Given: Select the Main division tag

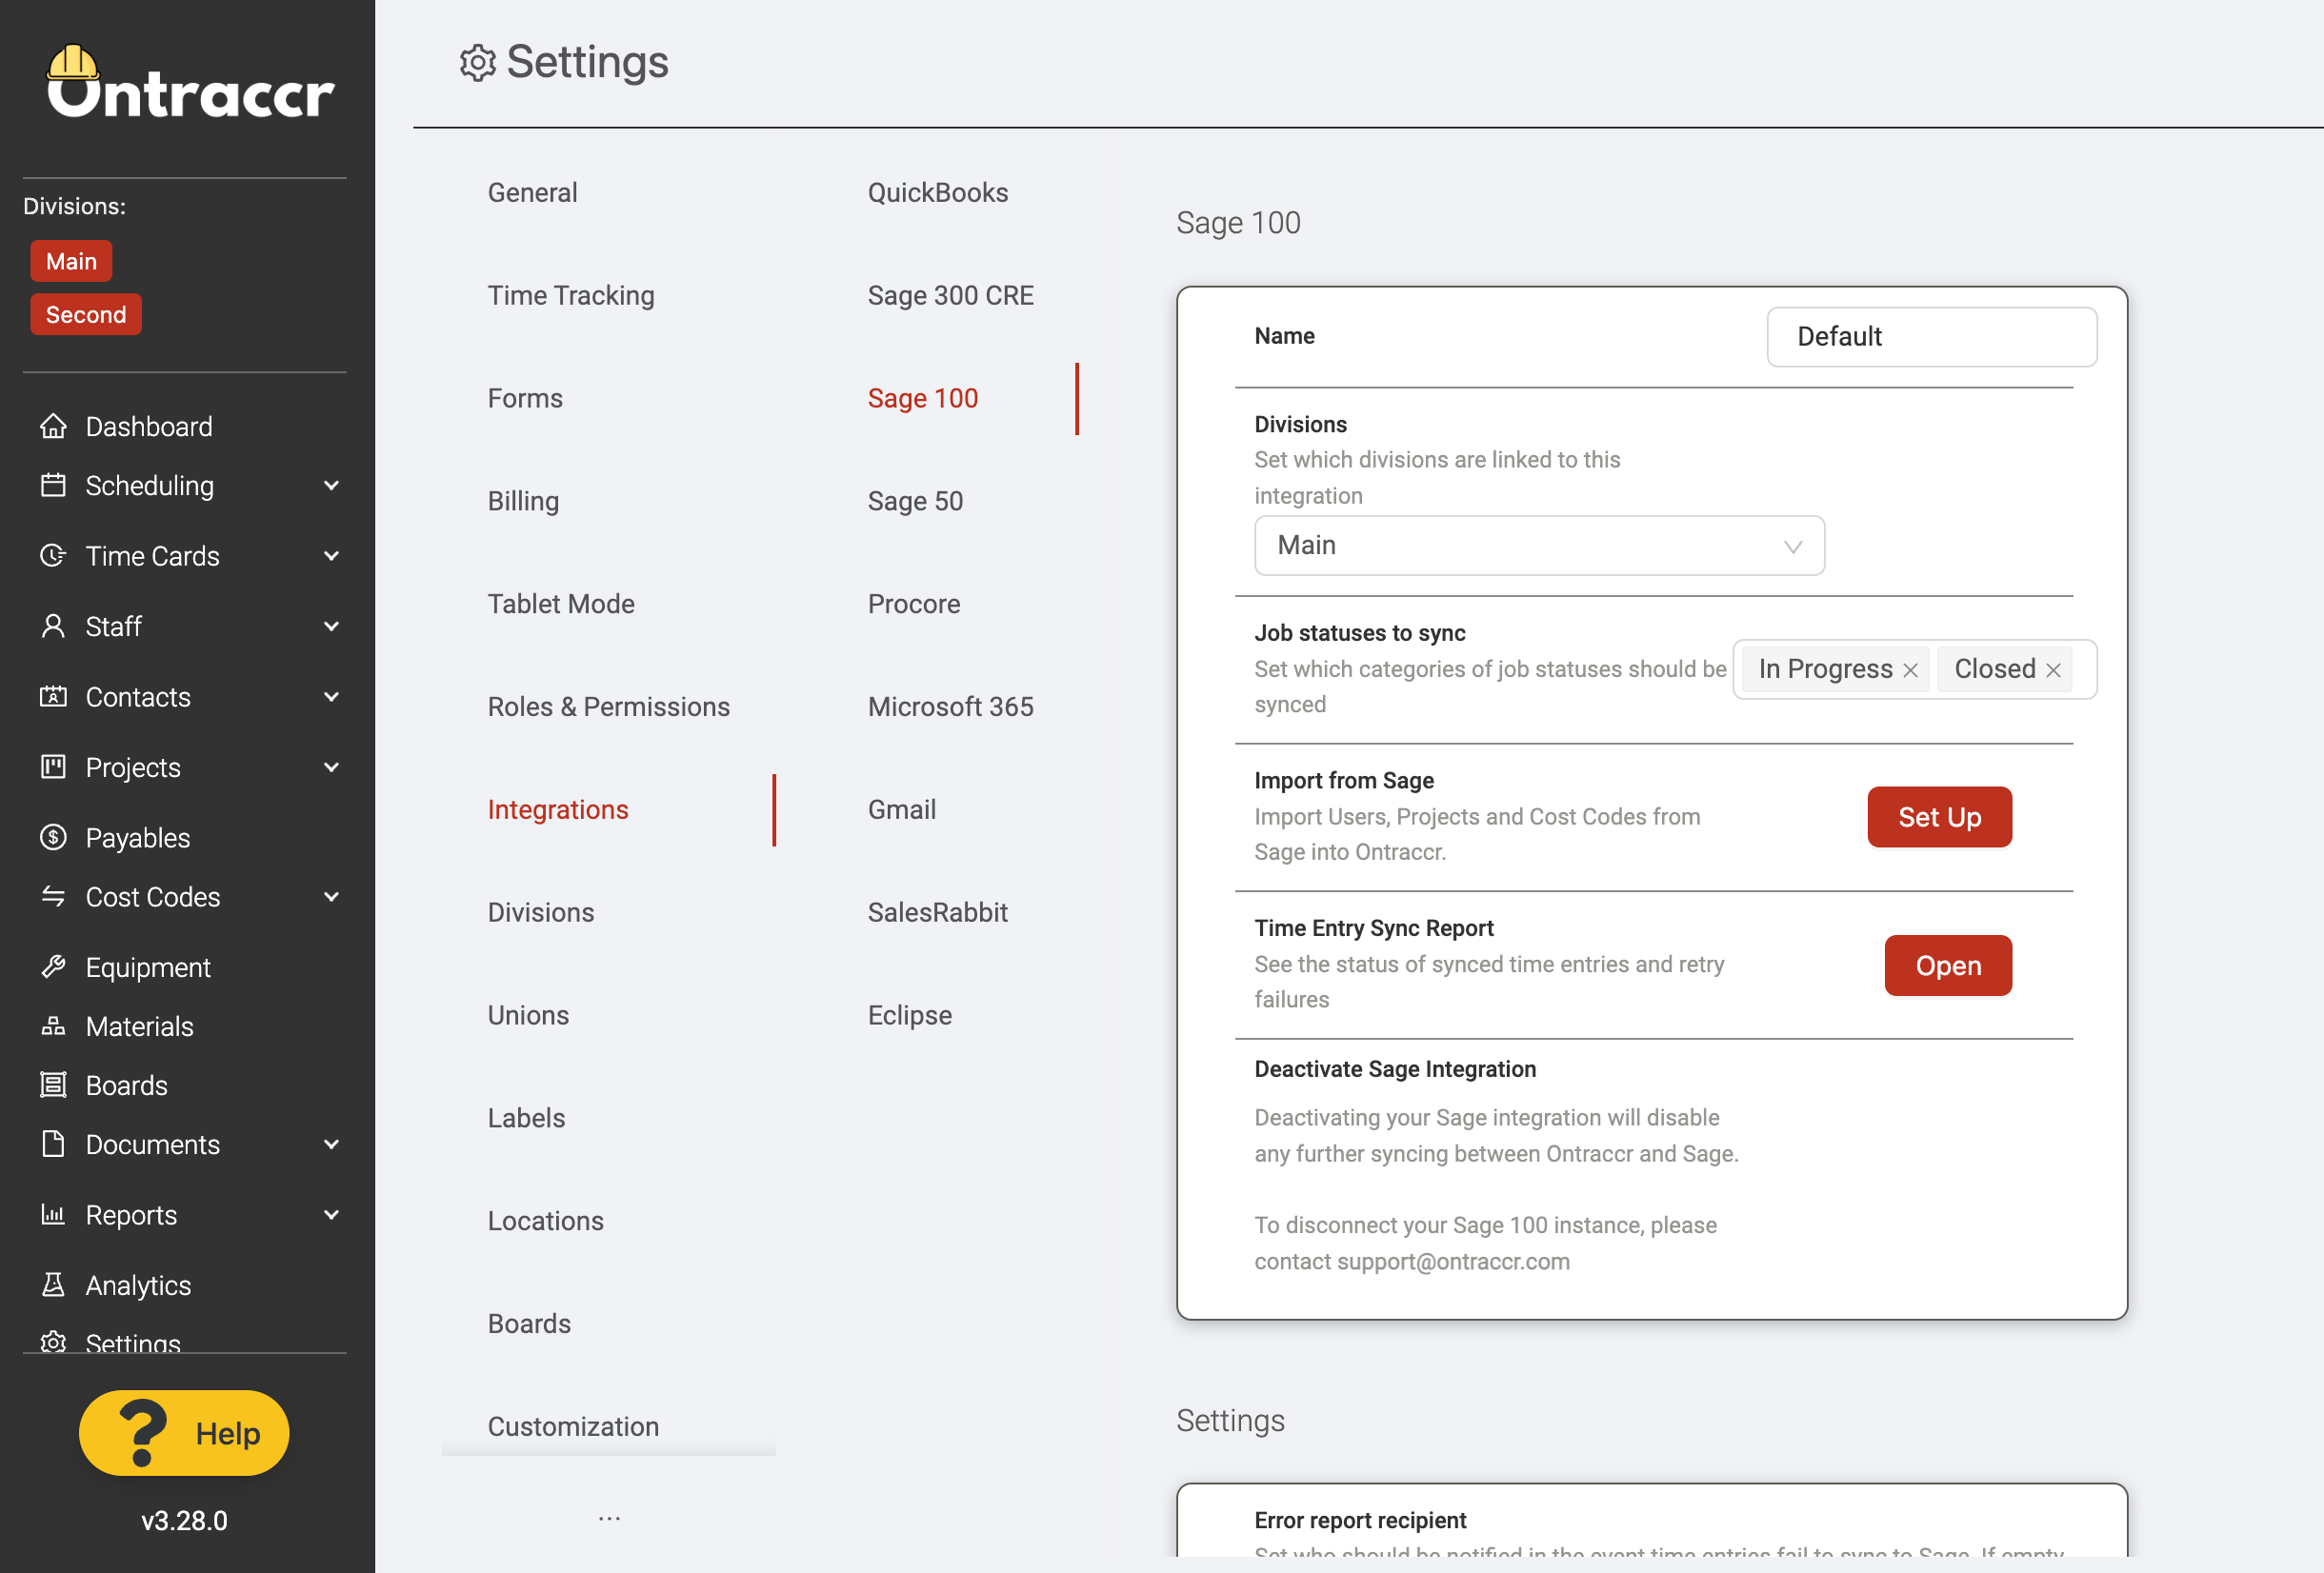Looking at the screenshot, I should (71, 261).
